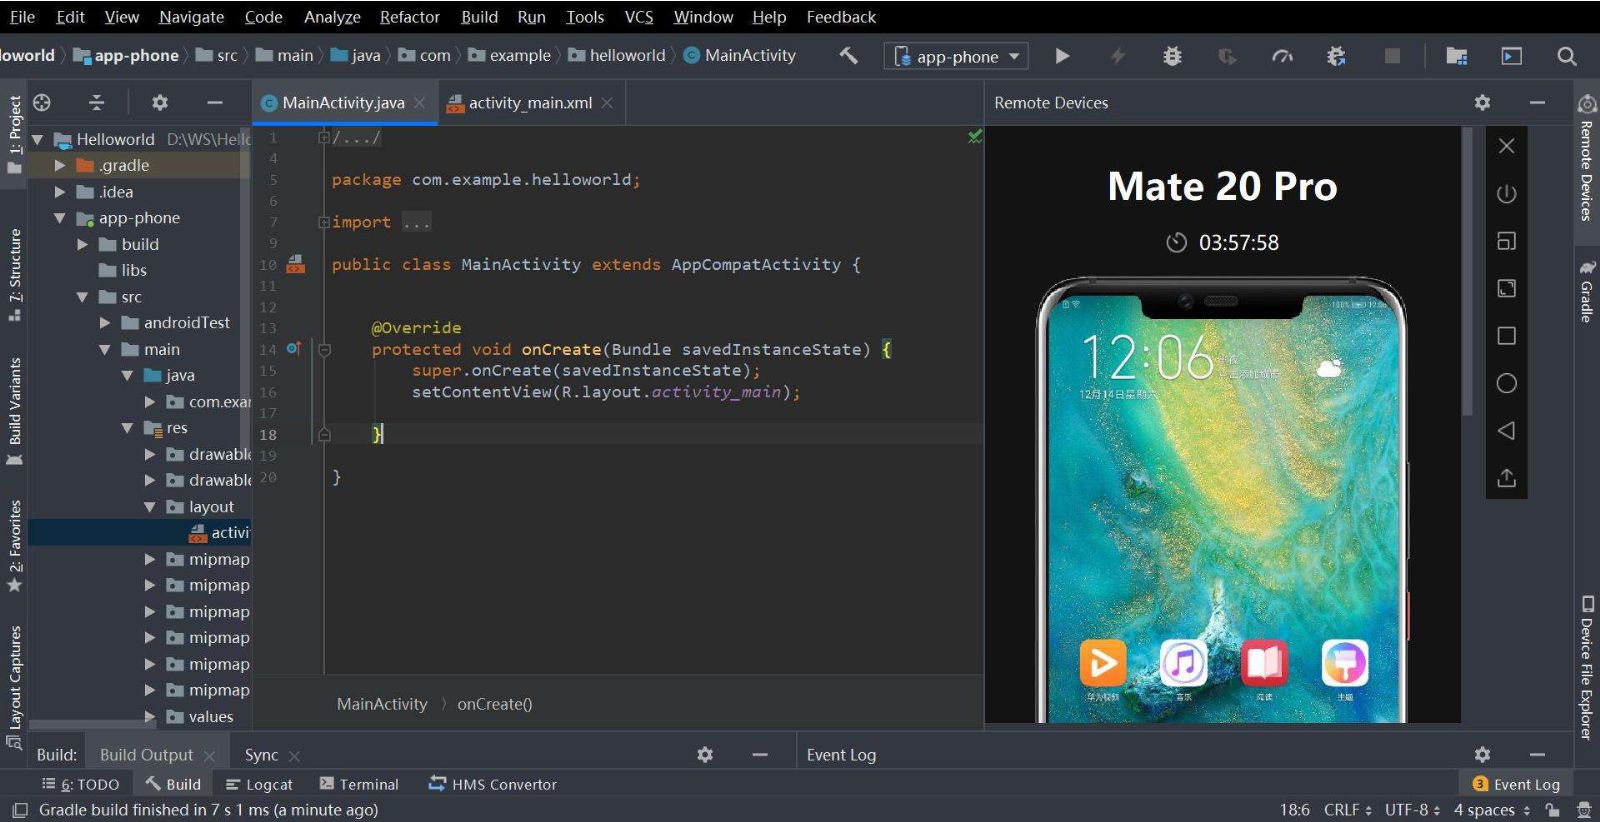Run the app with the play button
The height and width of the screenshot is (822, 1600).
click(1062, 56)
